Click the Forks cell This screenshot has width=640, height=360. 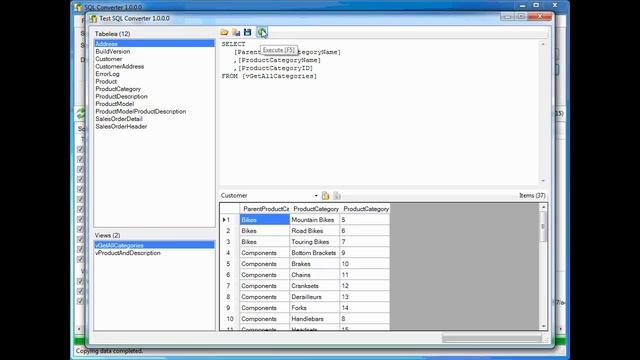click(x=315, y=308)
